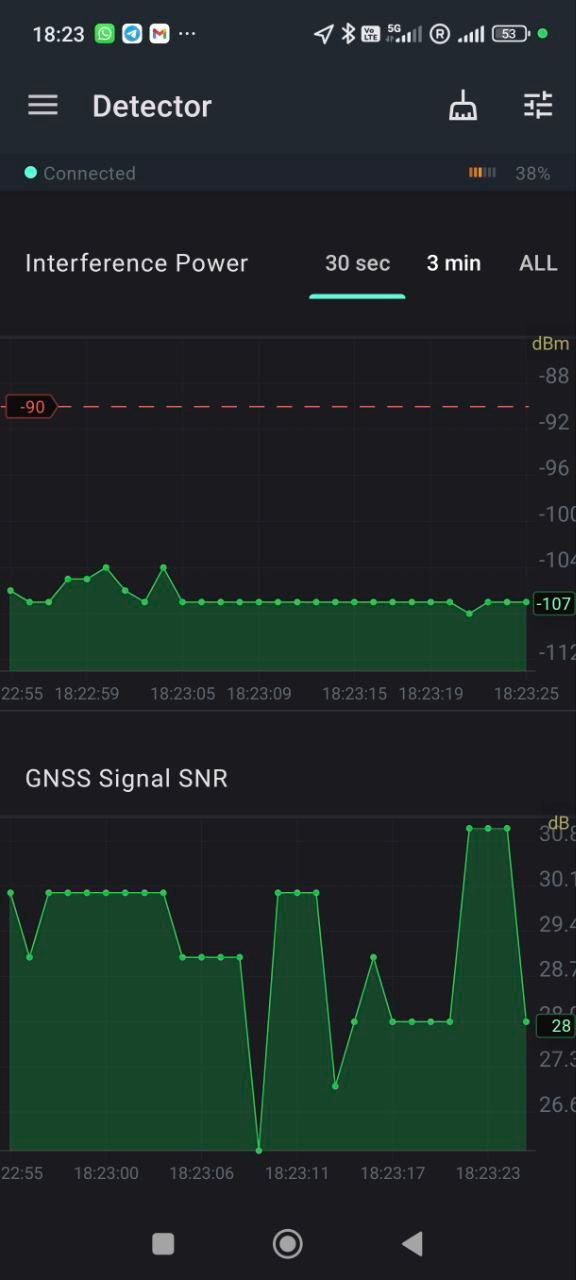Switch to the 3 min tab

454,263
